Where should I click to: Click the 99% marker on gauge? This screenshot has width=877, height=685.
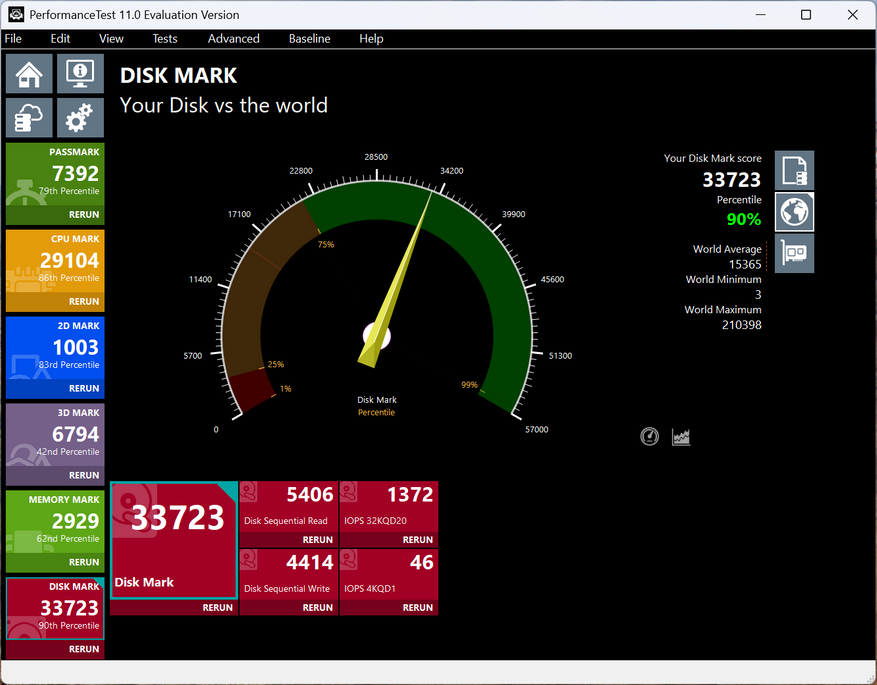tap(469, 385)
